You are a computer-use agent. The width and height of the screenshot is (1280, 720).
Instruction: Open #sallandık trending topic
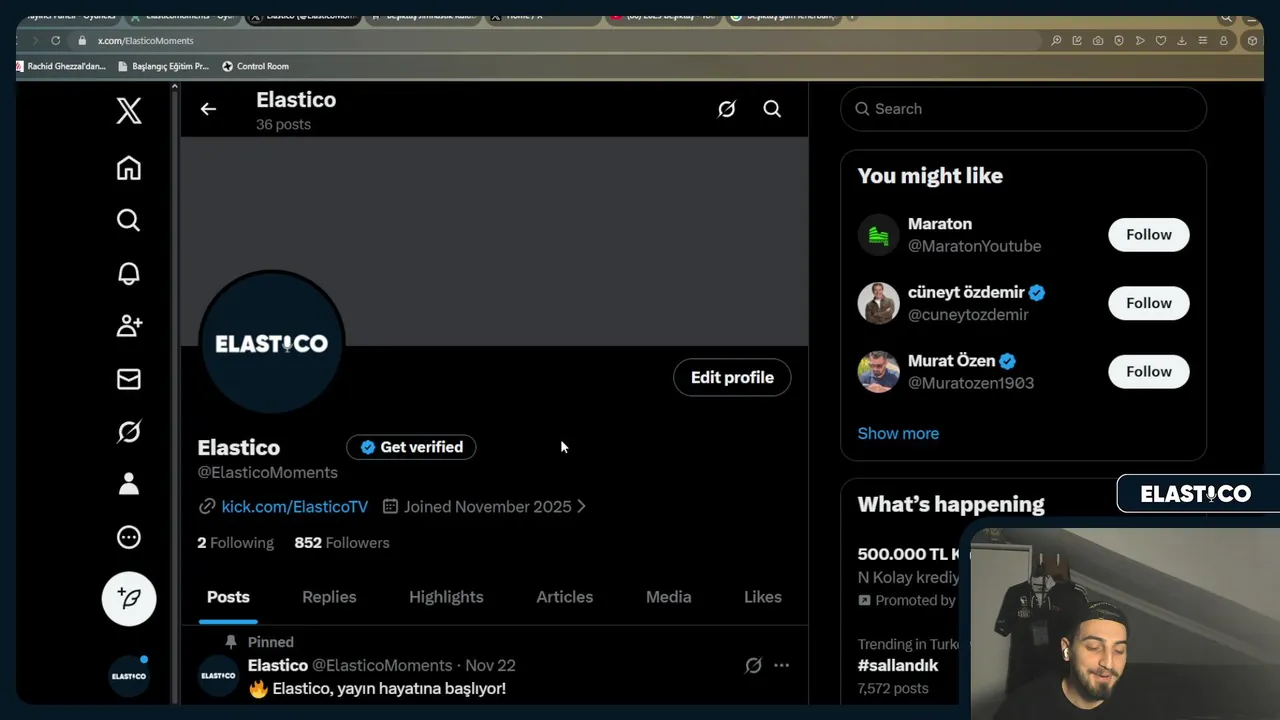click(x=898, y=665)
